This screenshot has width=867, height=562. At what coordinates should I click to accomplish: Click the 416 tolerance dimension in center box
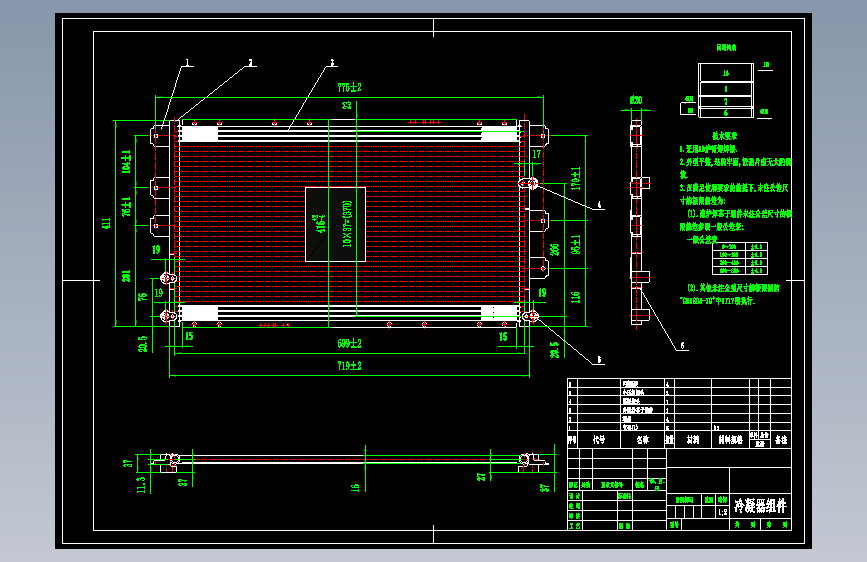(x=320, y=223)
